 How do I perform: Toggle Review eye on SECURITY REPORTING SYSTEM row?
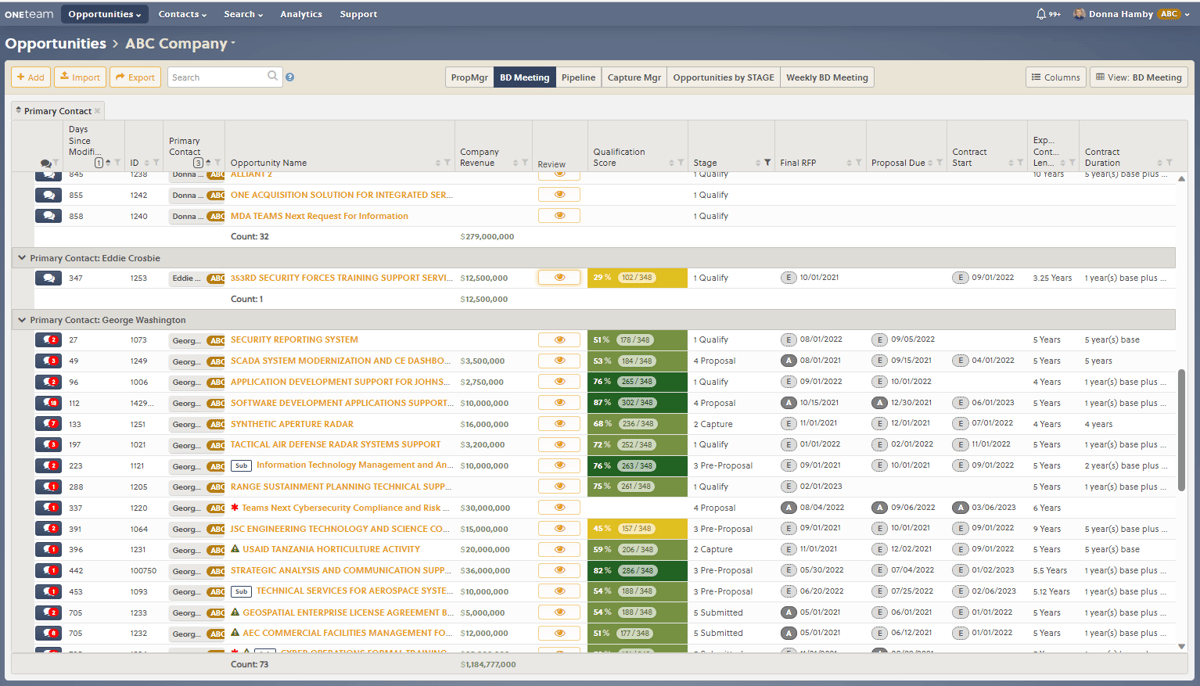pyautogui.click(x=560, y=339)
